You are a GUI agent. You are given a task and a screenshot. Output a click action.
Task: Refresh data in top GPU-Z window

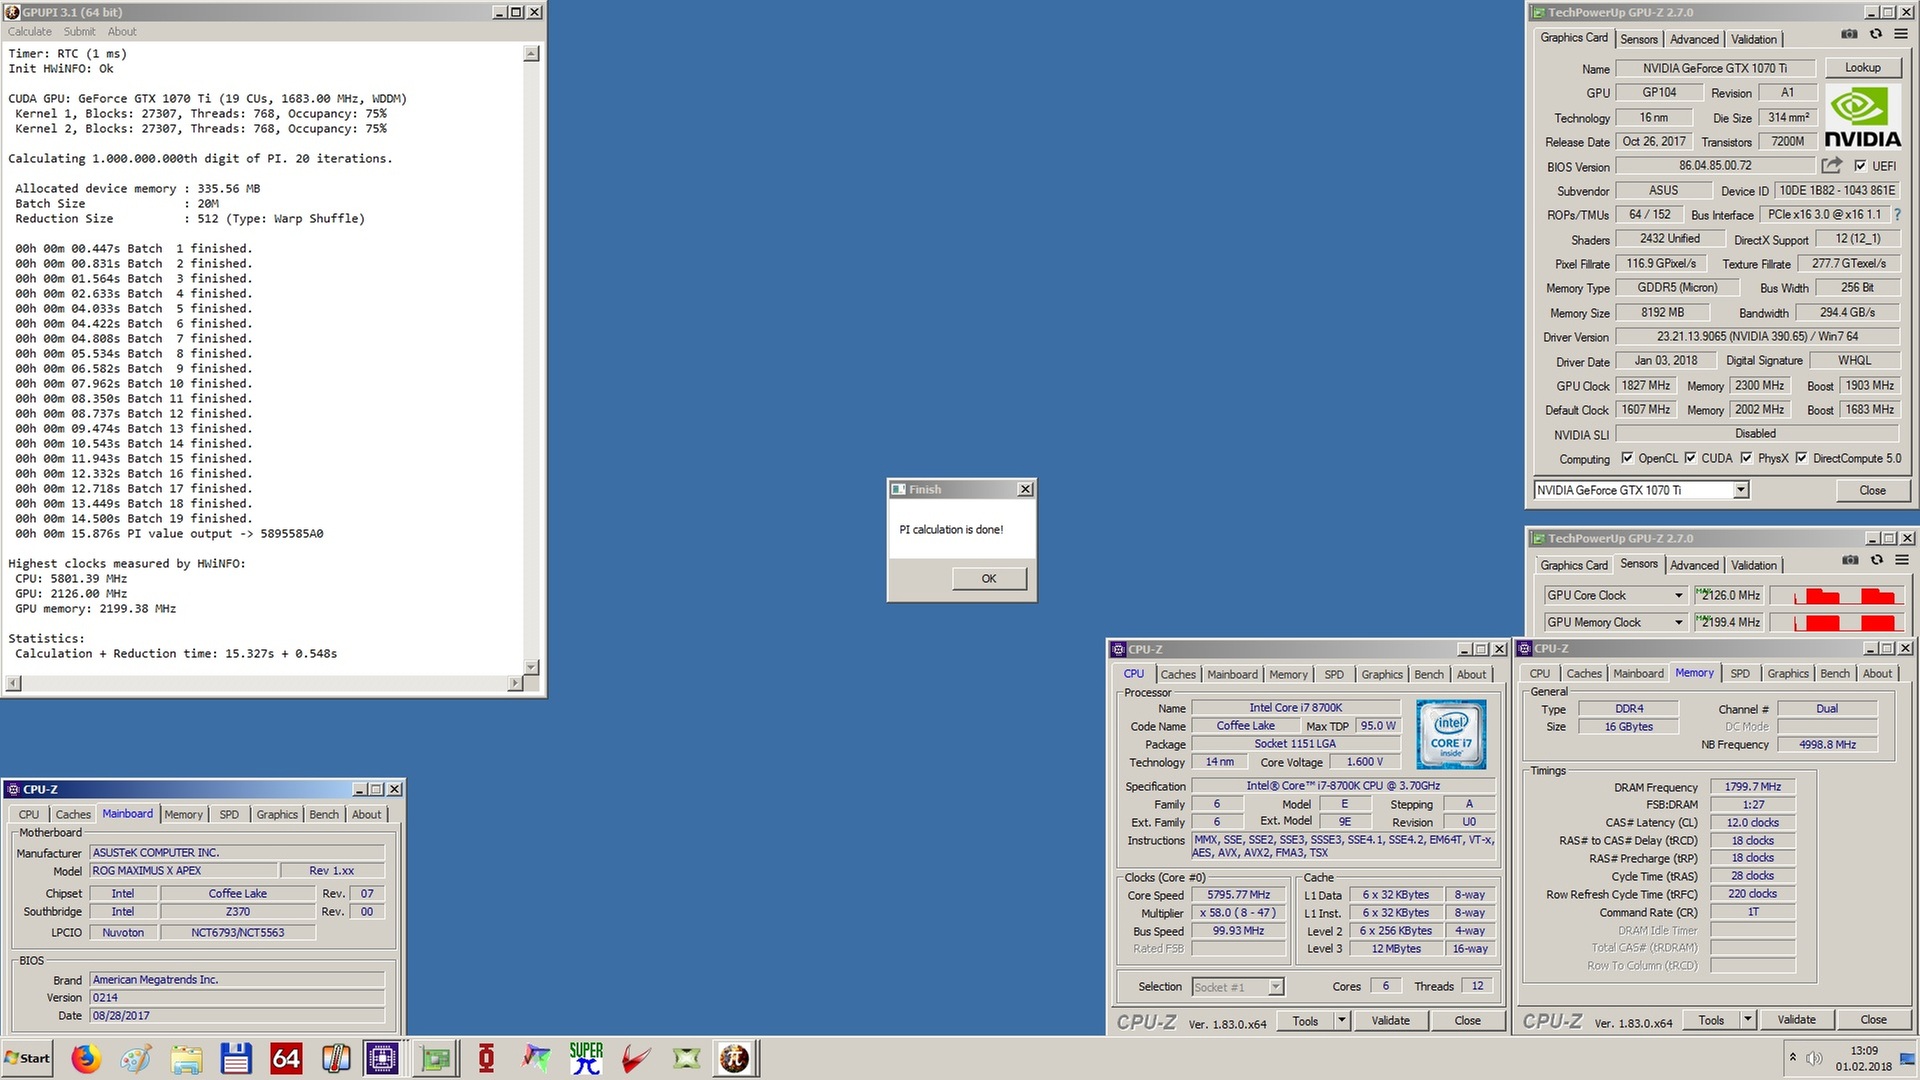pos(1876,34)
